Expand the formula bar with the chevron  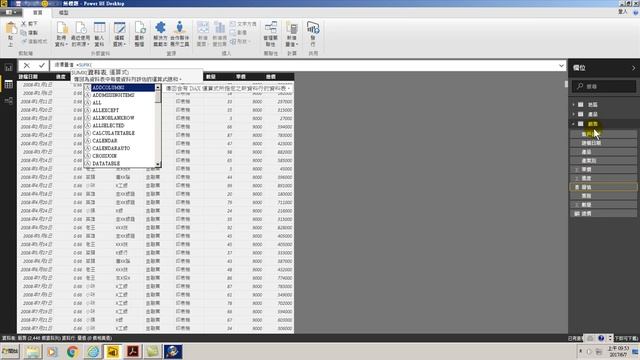coord(561,65)
